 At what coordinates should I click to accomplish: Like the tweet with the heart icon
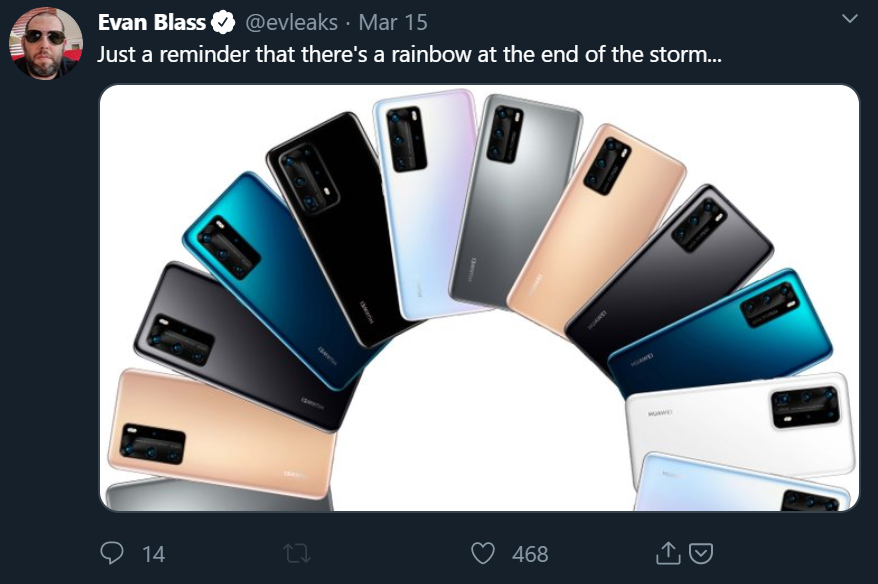coord(483,553)
